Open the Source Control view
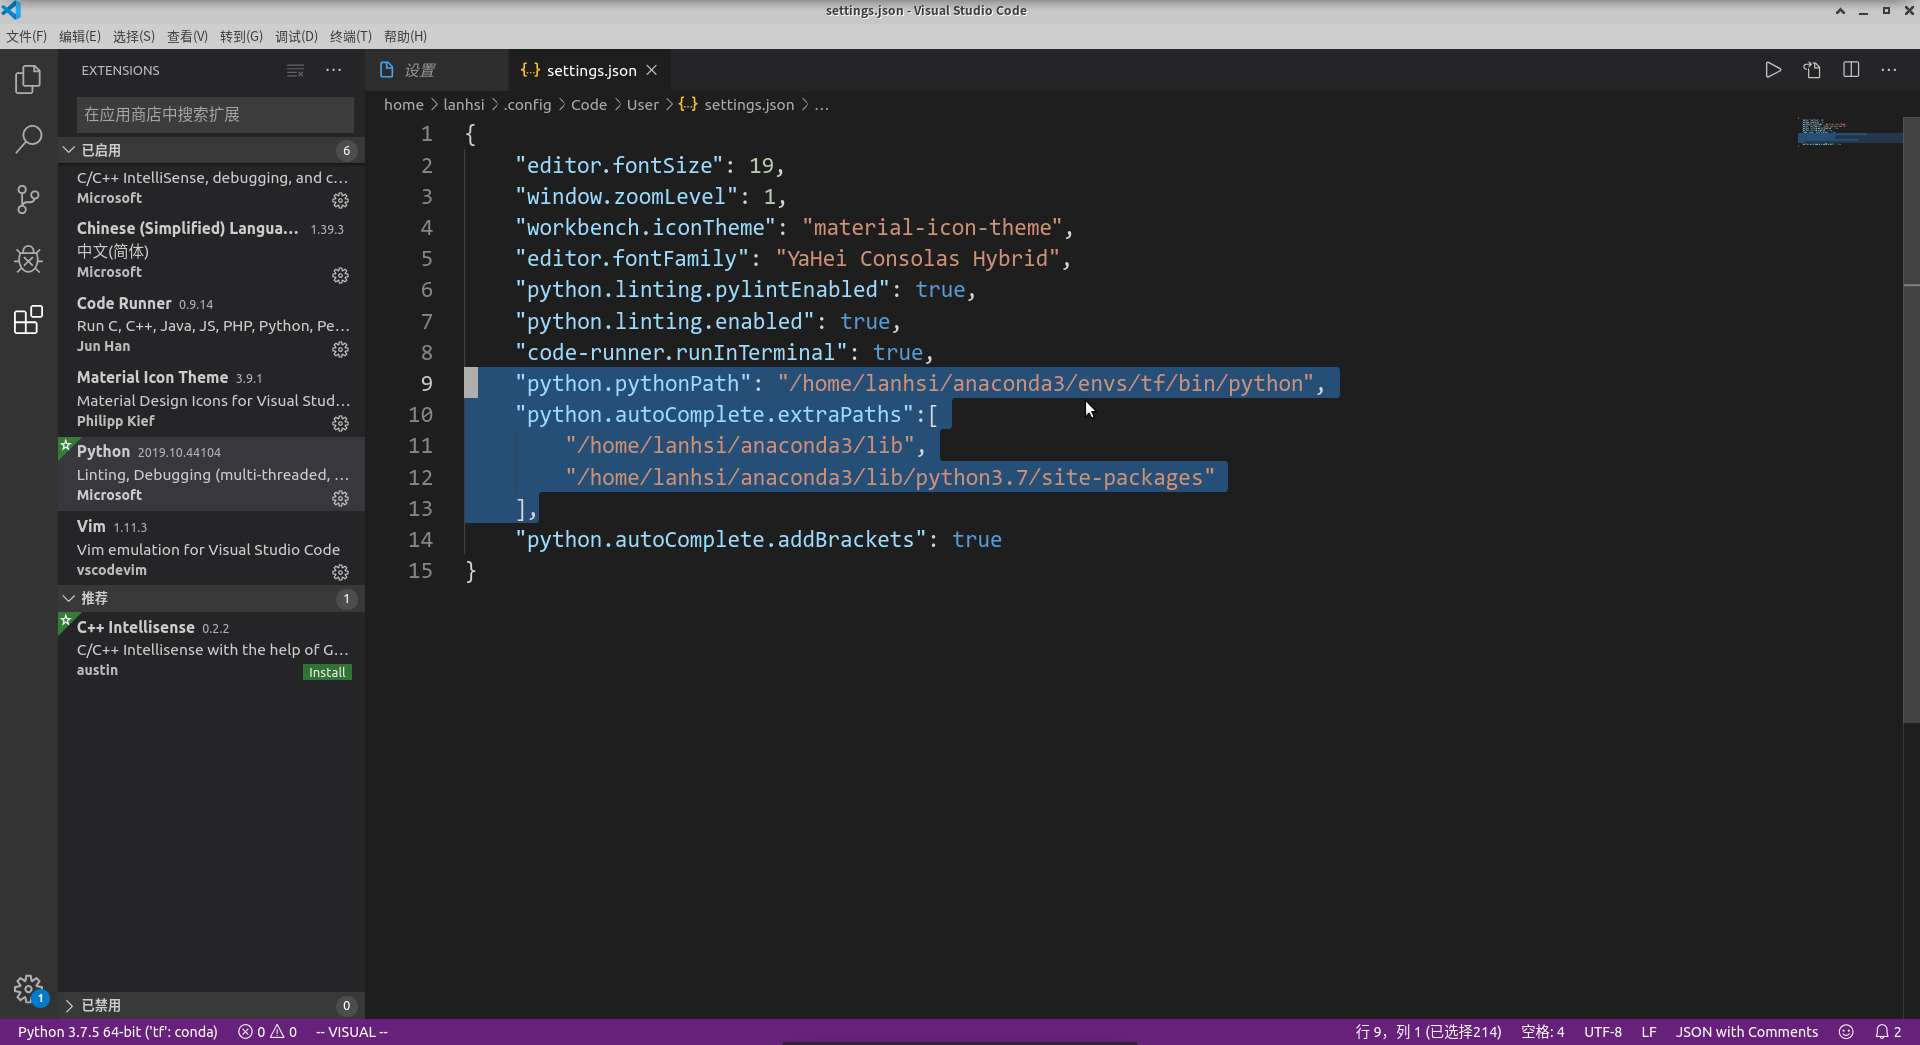The height and width of the screenshot is (1045, 1920). pos(28,199)
